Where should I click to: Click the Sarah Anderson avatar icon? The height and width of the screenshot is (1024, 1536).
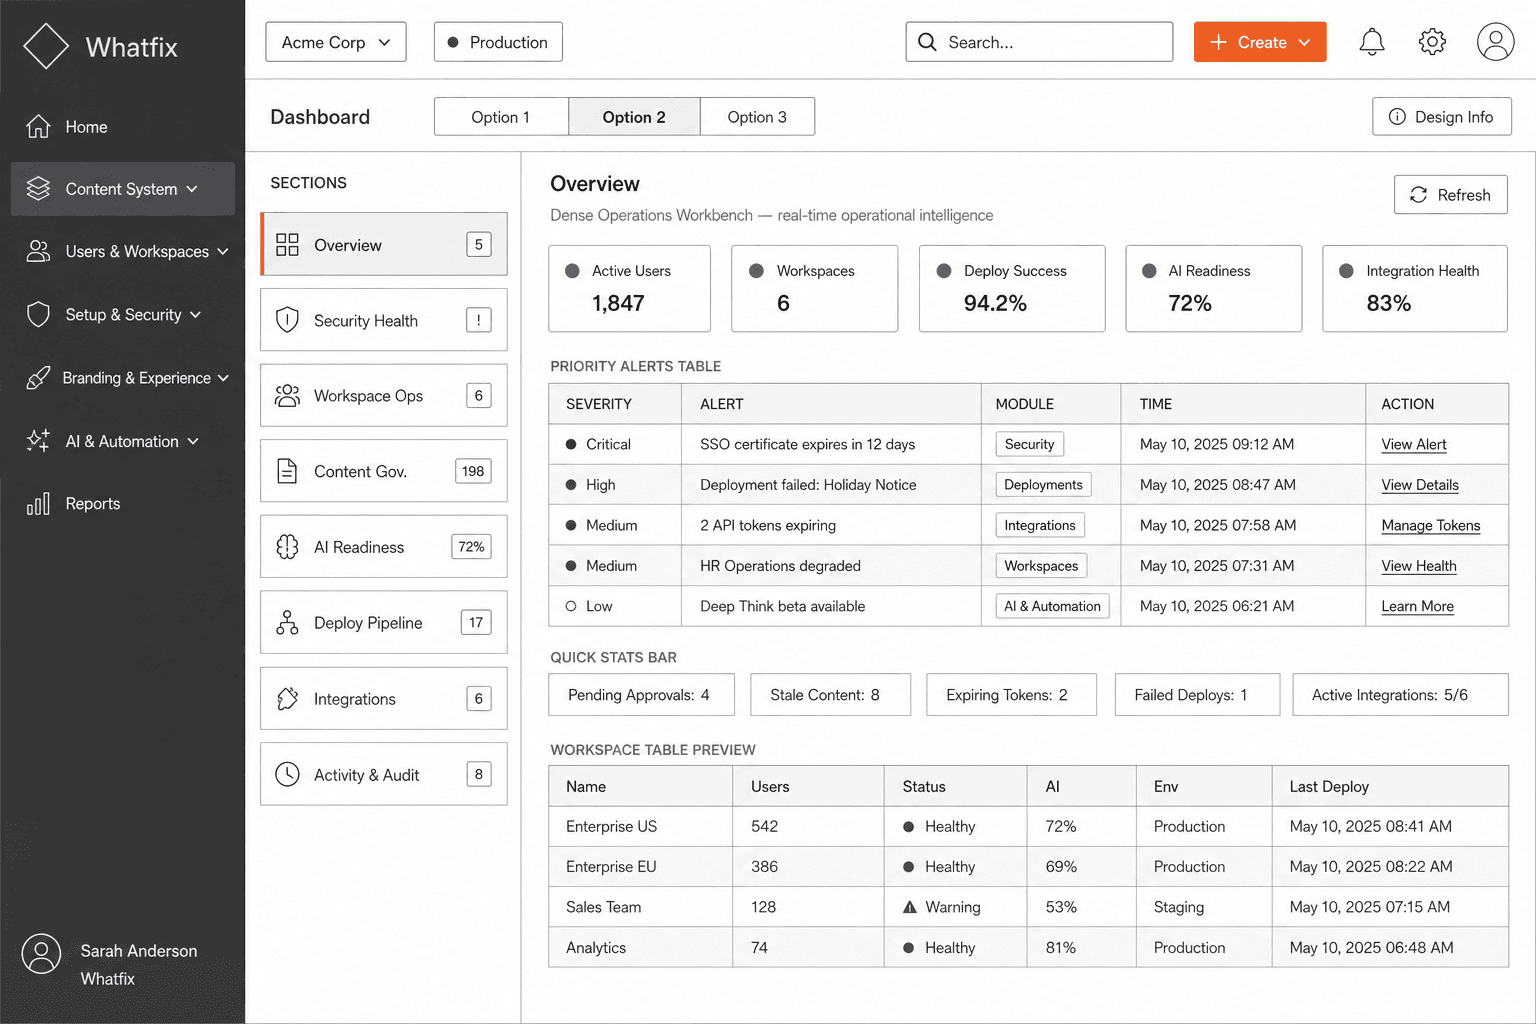pos(42,954)
